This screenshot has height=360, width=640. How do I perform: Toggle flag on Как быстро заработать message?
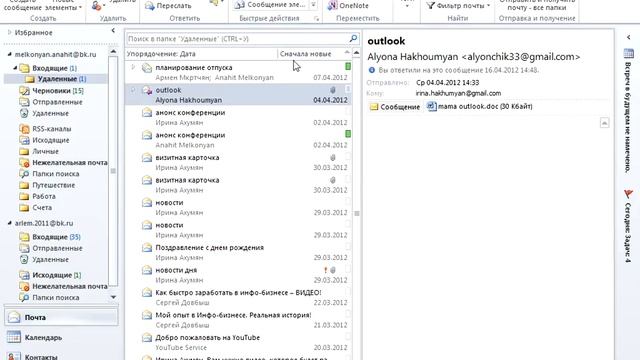[x=348, y=291]
